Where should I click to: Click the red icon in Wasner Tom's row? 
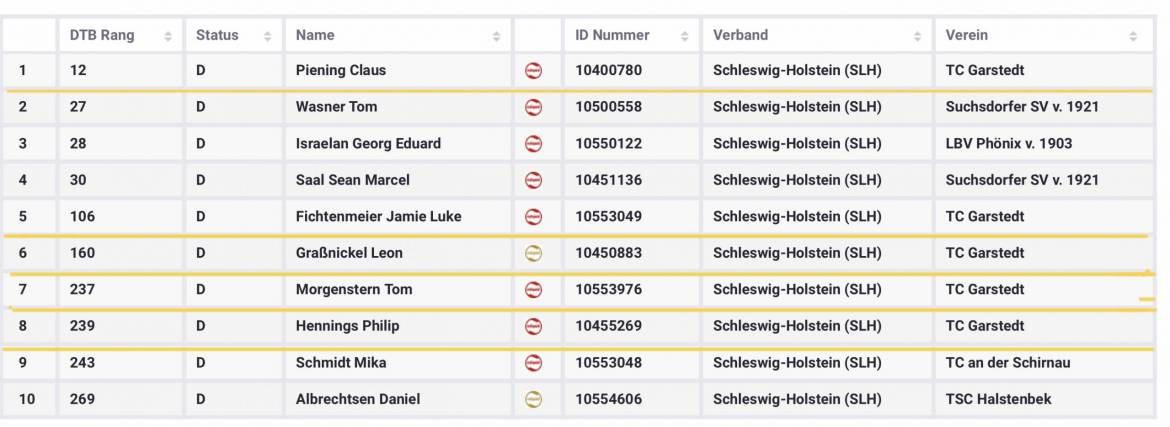[534, 107]
